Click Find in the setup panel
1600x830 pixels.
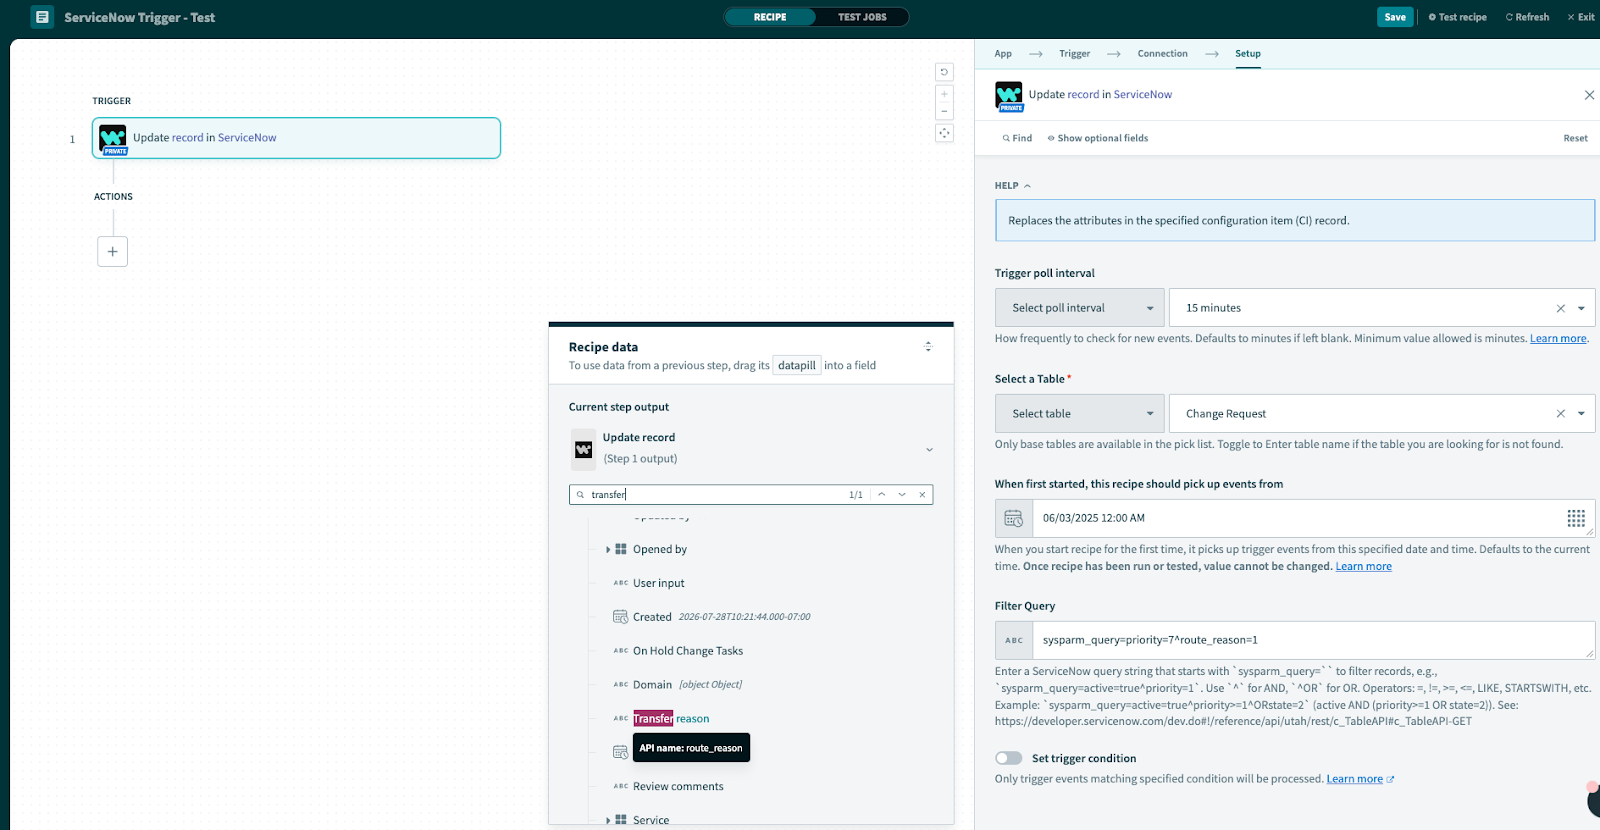[x=1017, y=138]
